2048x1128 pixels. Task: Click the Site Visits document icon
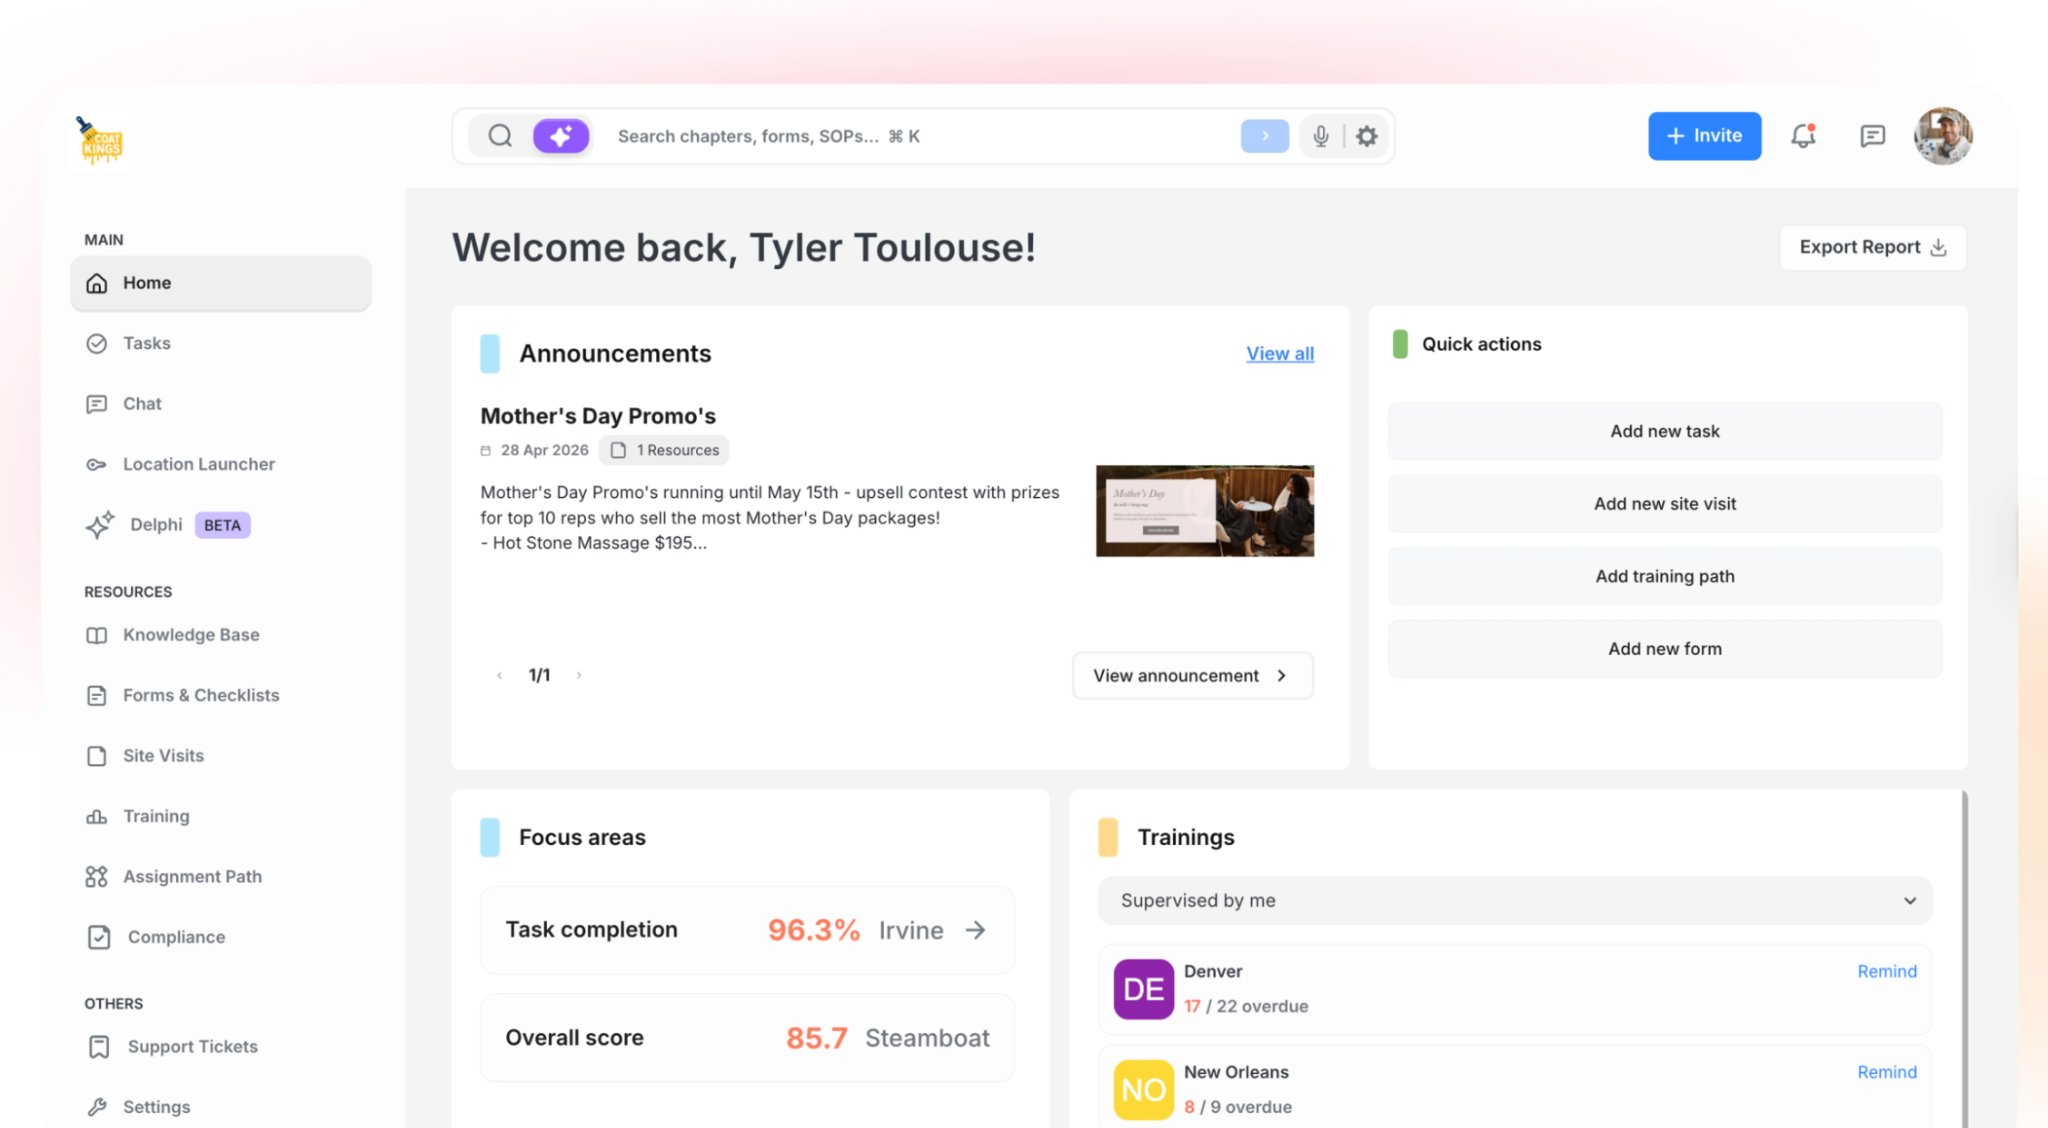pyautogui.click(x=97, y=756)
